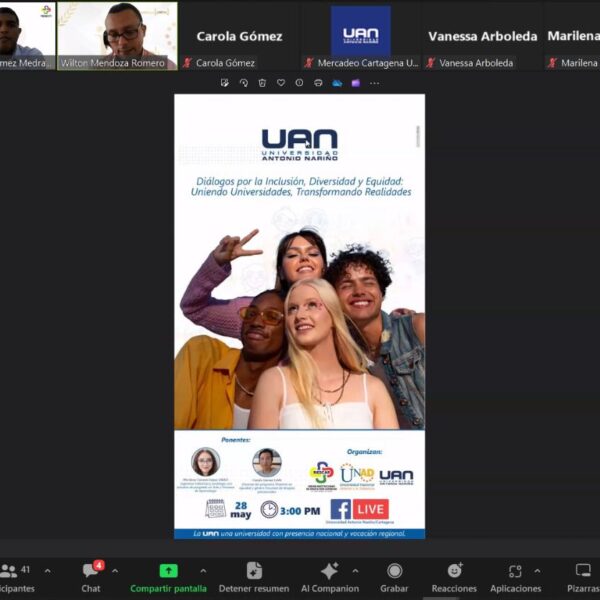This screenshot has height=600, width=600.
Task: Click the delete trash icon above the poster
Action: coord(262,83)
